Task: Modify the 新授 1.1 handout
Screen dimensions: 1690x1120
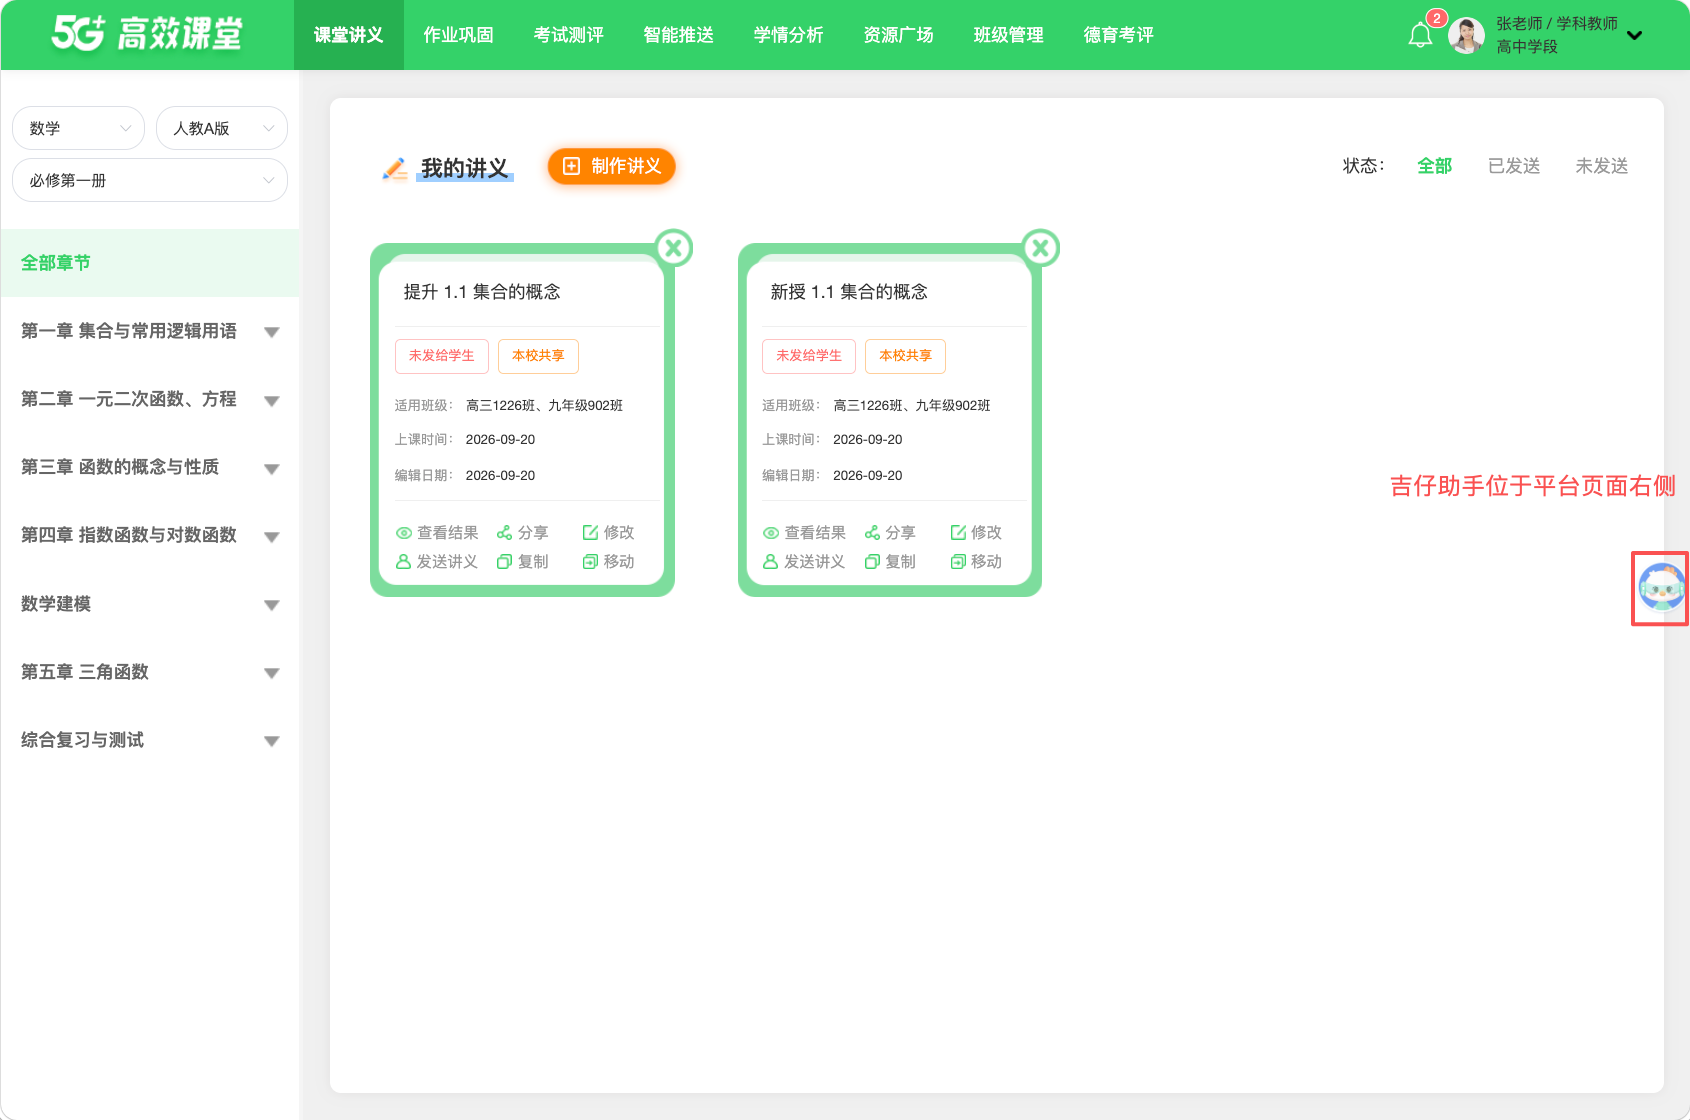Action: (x=976, y=533)
